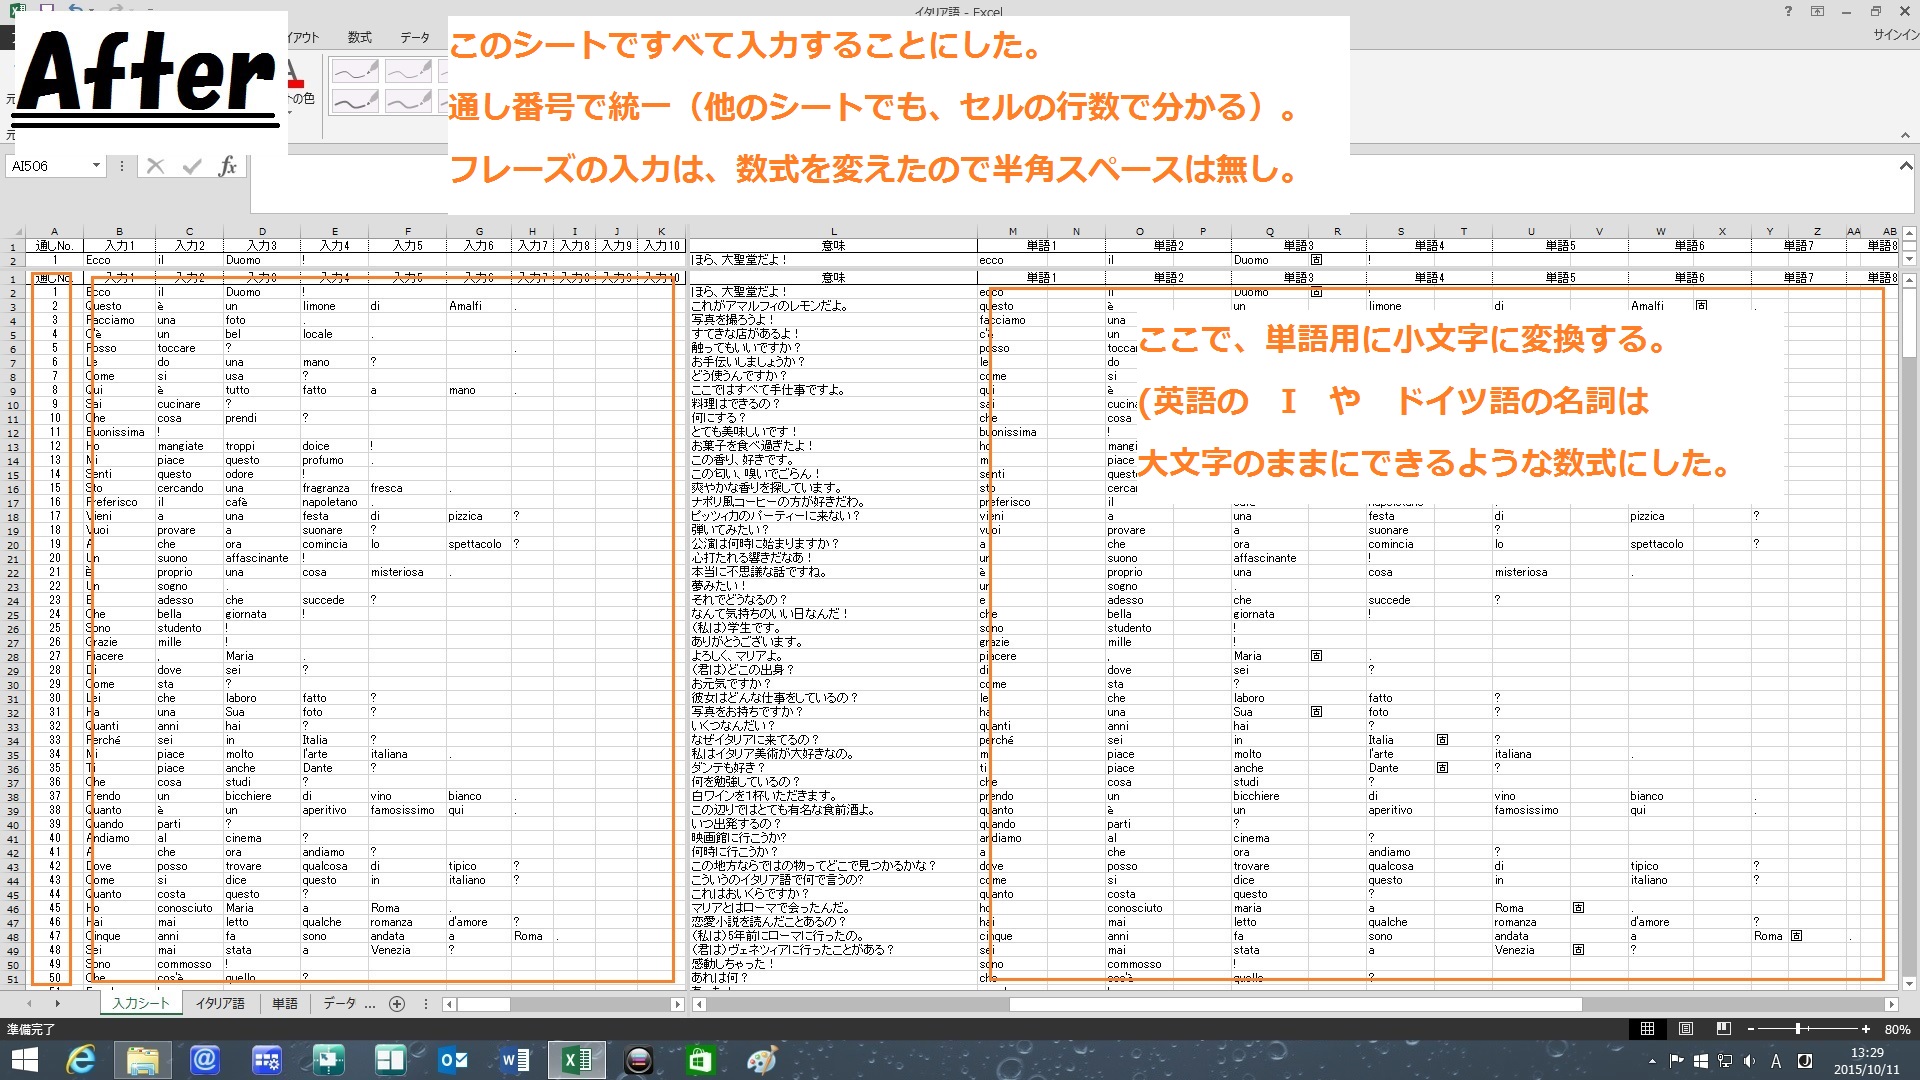Switch to the イタリア語 sheet tab
The height and width of the screenshot is (1080, 1920).
220,1004
